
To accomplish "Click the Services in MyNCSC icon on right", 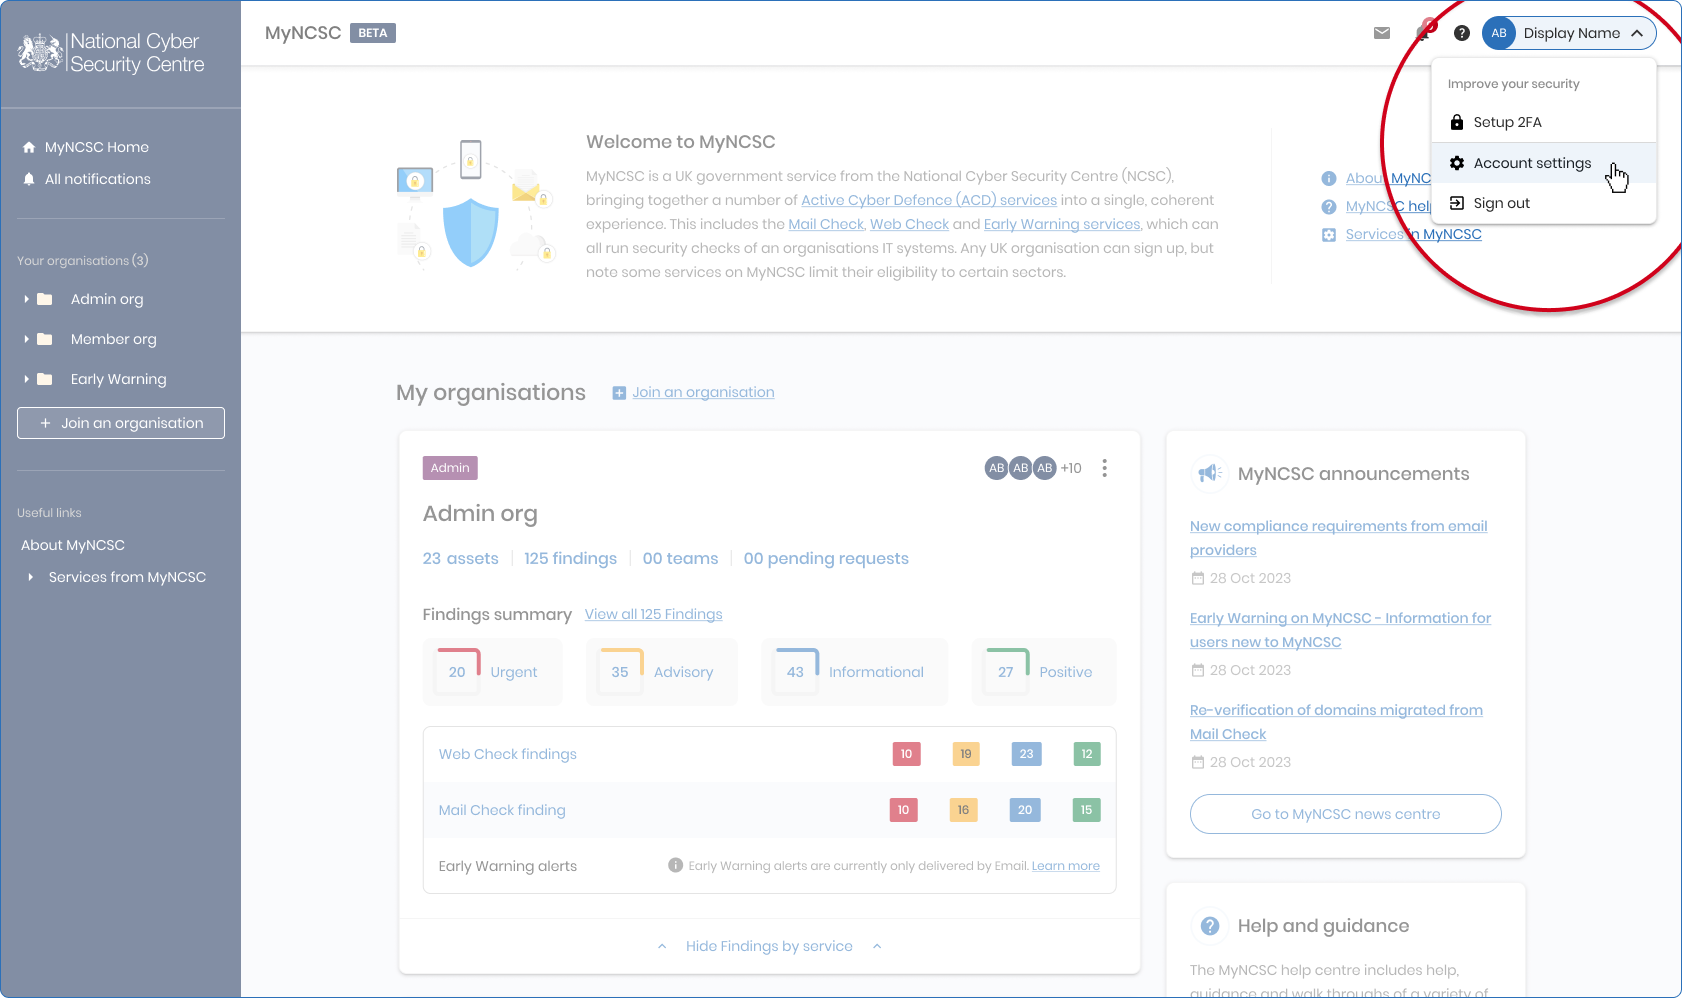I will pos(1329,235).
